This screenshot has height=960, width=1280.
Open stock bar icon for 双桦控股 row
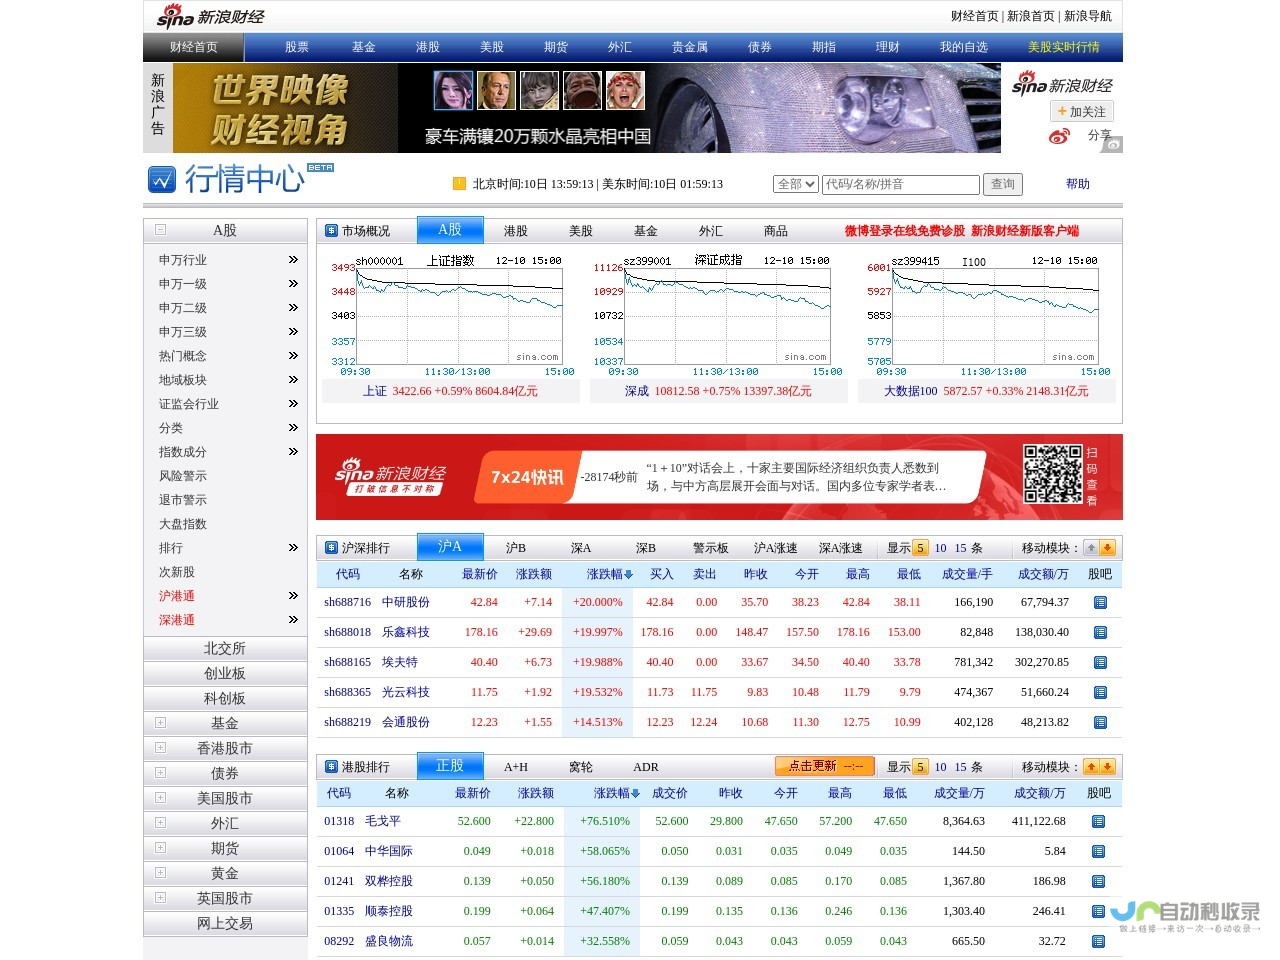1098,881
